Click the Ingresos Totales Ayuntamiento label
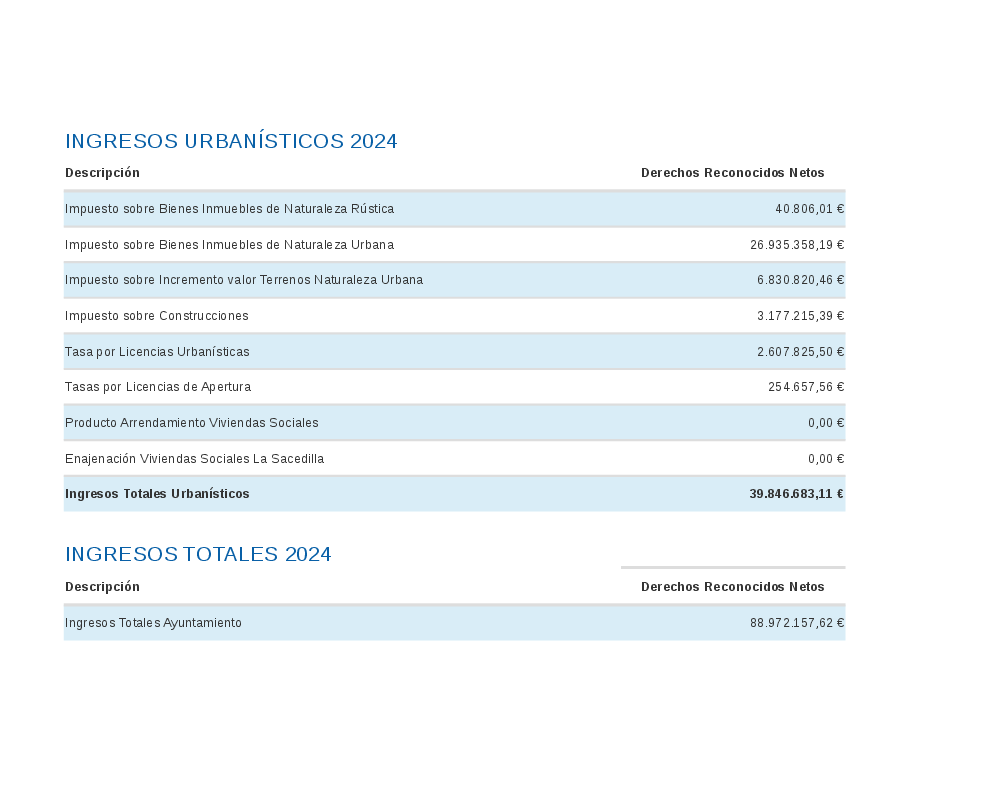The image size is (1000, 792). tap(153, 623)
